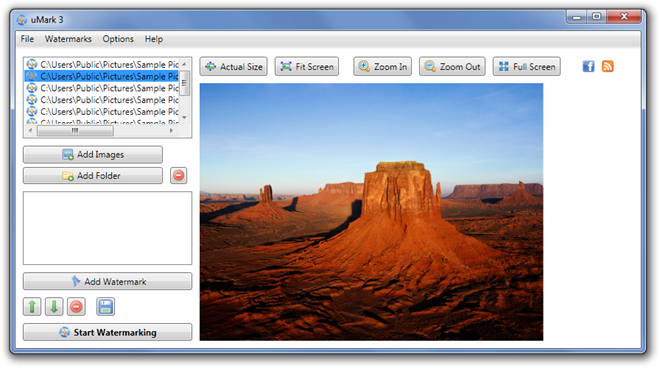
Task: Click the Add Watermark button
Action: (107, 281)
